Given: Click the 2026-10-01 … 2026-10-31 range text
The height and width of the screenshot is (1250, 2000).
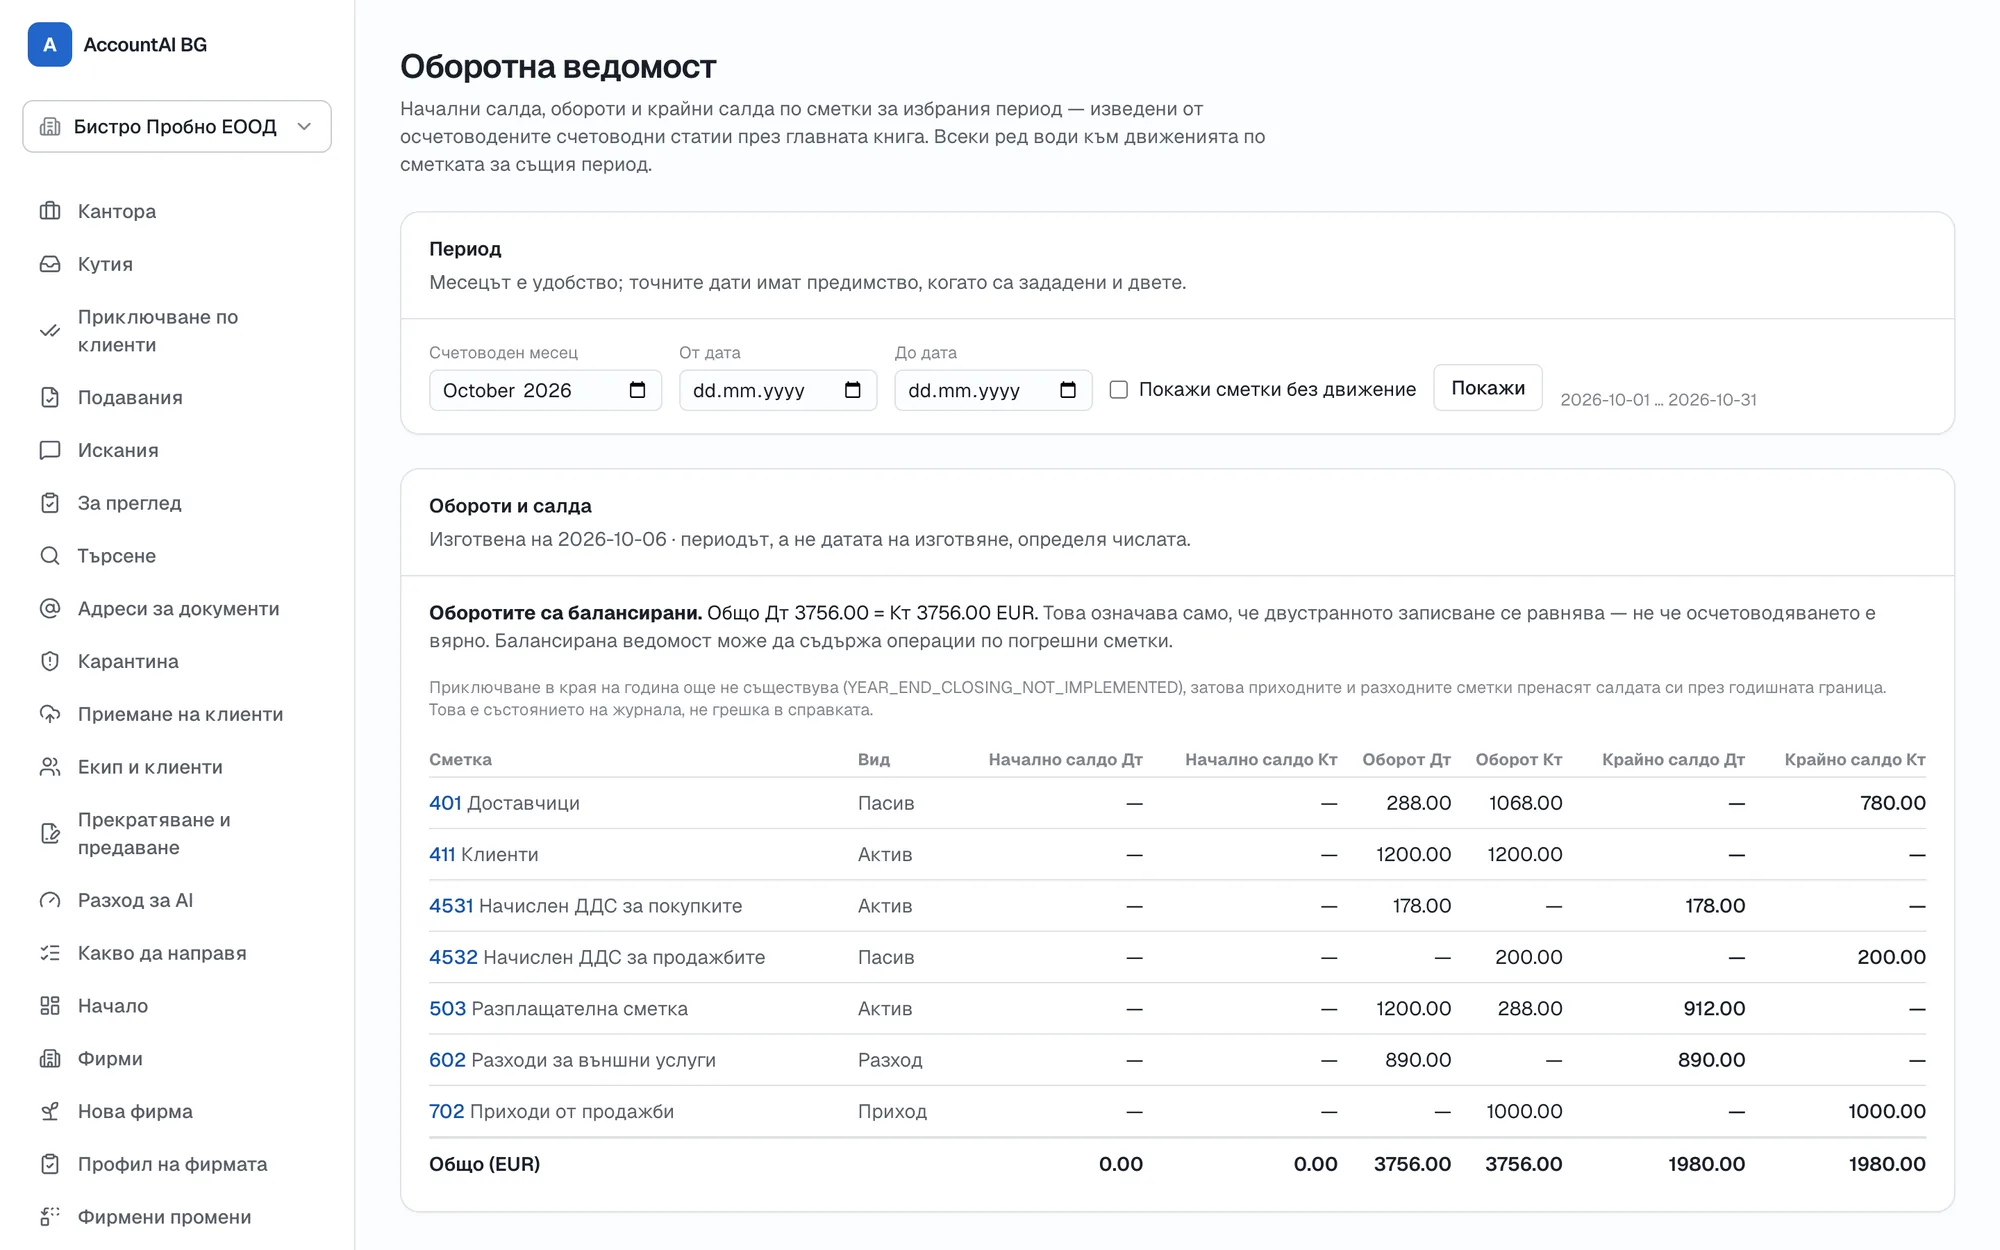Looking at the screenshot, I should click(x=1658, y=400).
